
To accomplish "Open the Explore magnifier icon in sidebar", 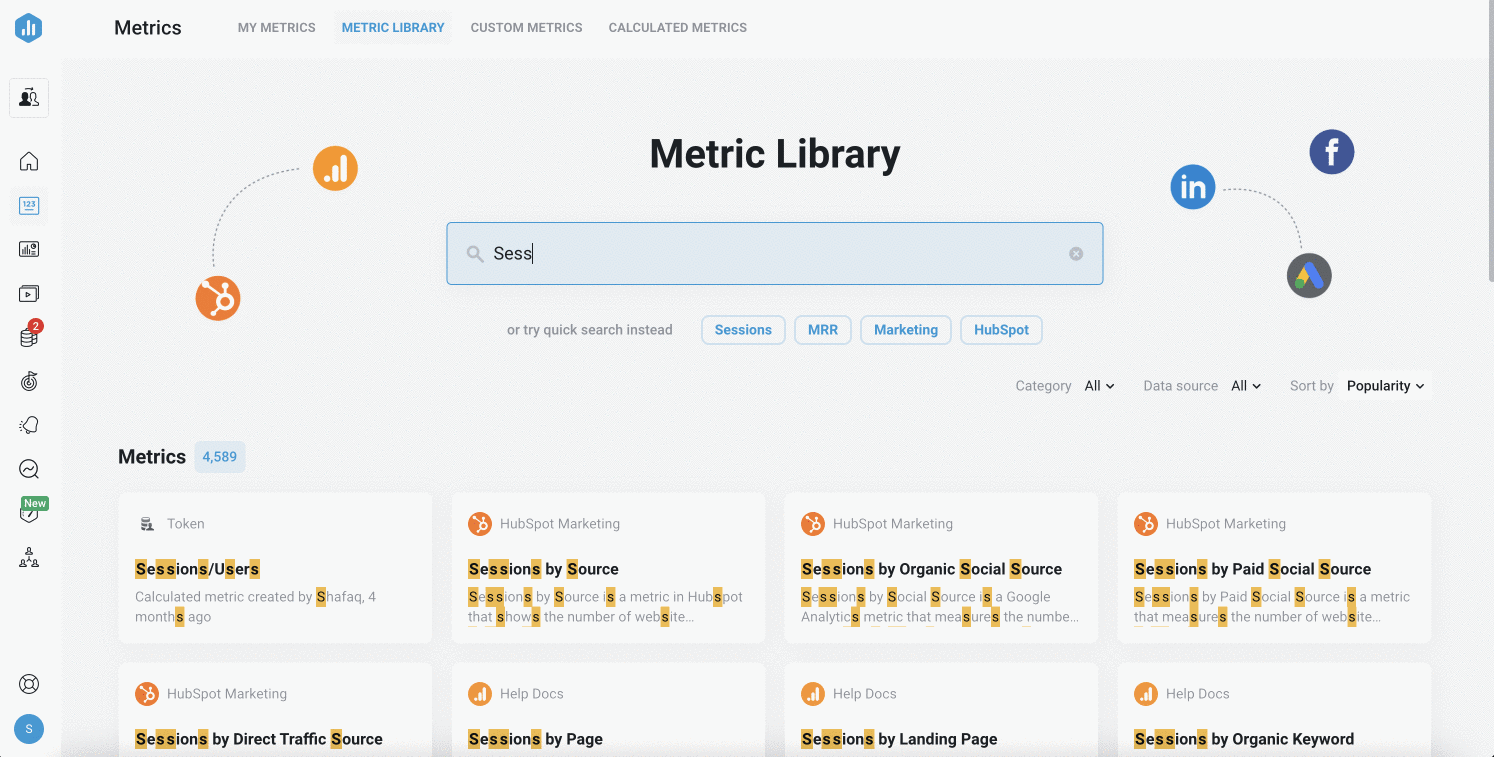I will (x=29, y=469).
